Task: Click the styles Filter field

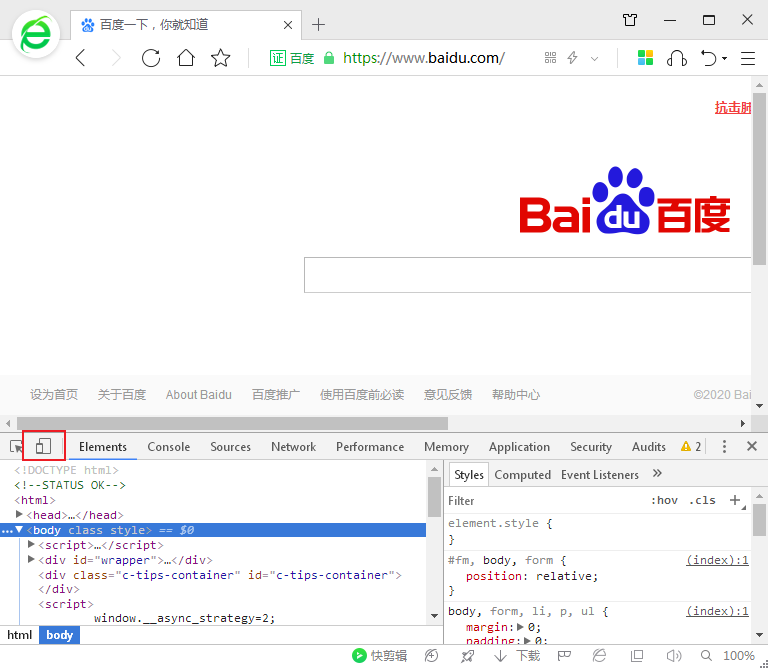Action: (x=544, y=501)
